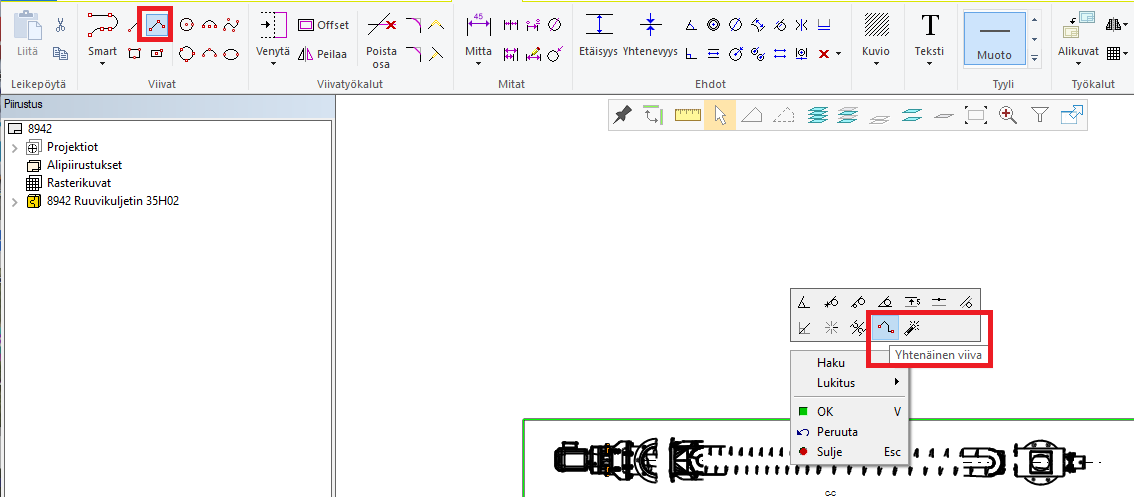Toggle the arrow selection cursor mode
Image resolution: width=1134 pixels, height=497 pixels.
point(719,116)
